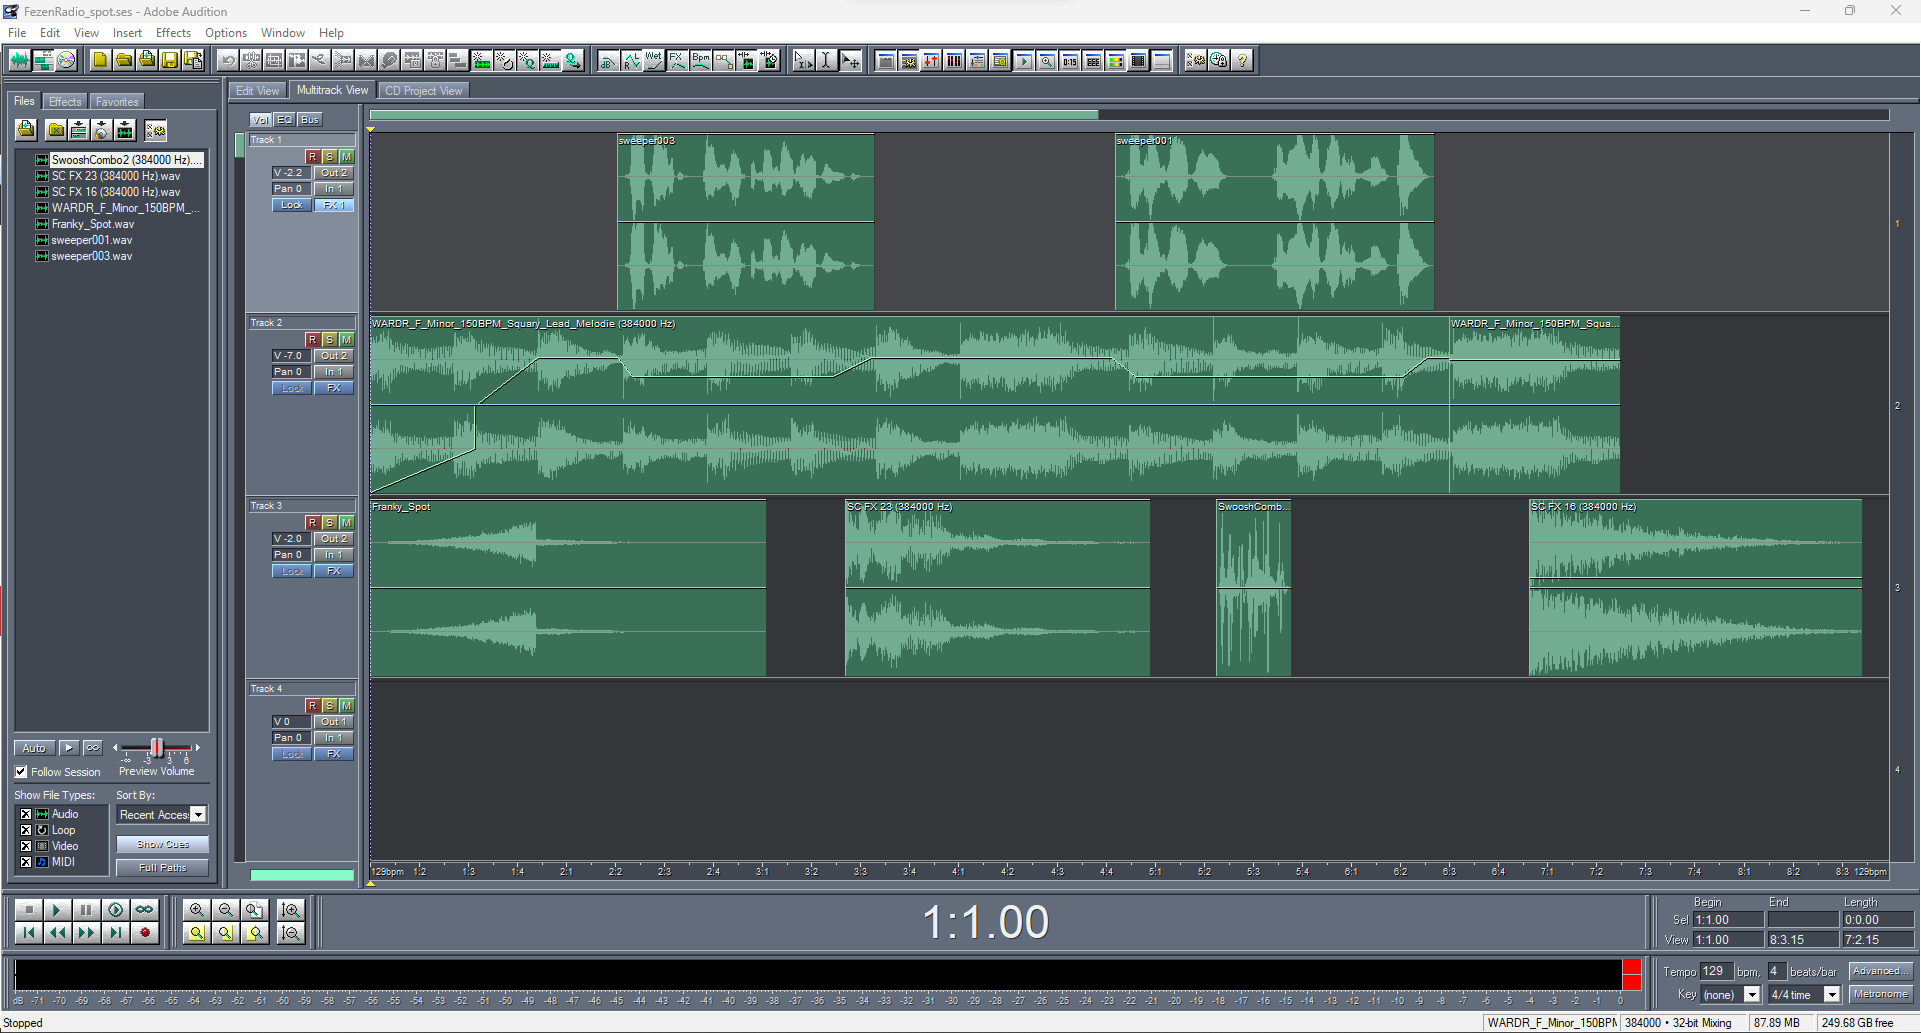Click the Advanced tempo button
This screenshot has height=1033, width=1921.
(x=1880, y=971)
